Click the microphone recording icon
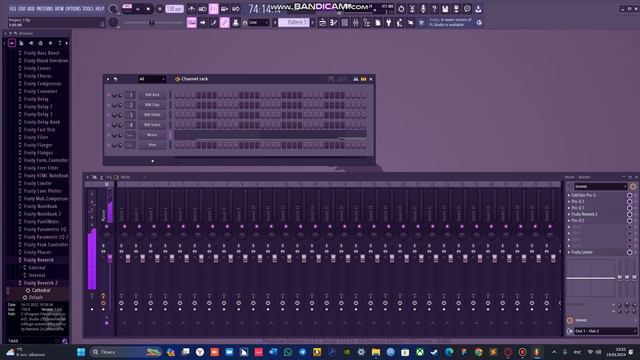Viewport: 640px width, 360px height. point(423,9)
